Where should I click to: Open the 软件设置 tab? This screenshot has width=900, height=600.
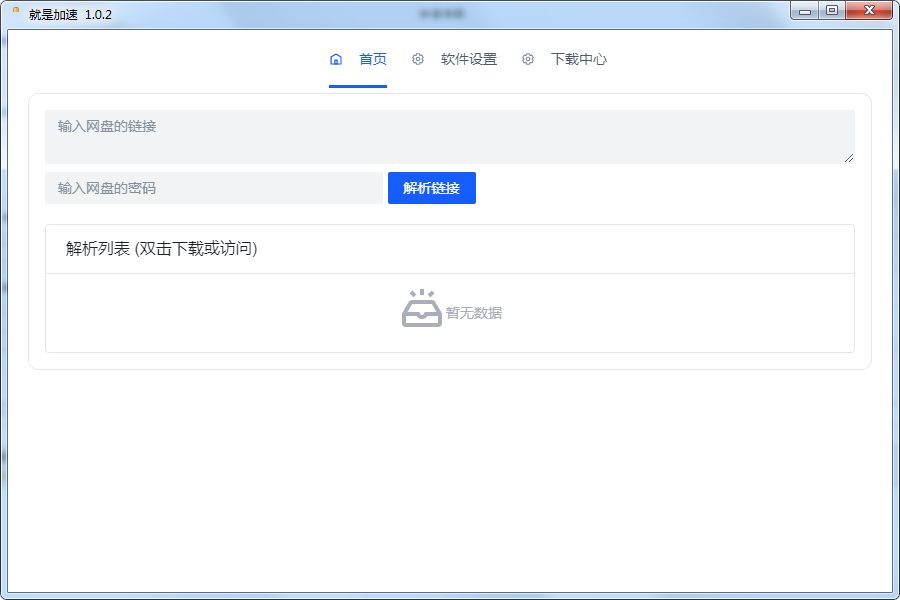pyautogui.click(x=468, y=59)
